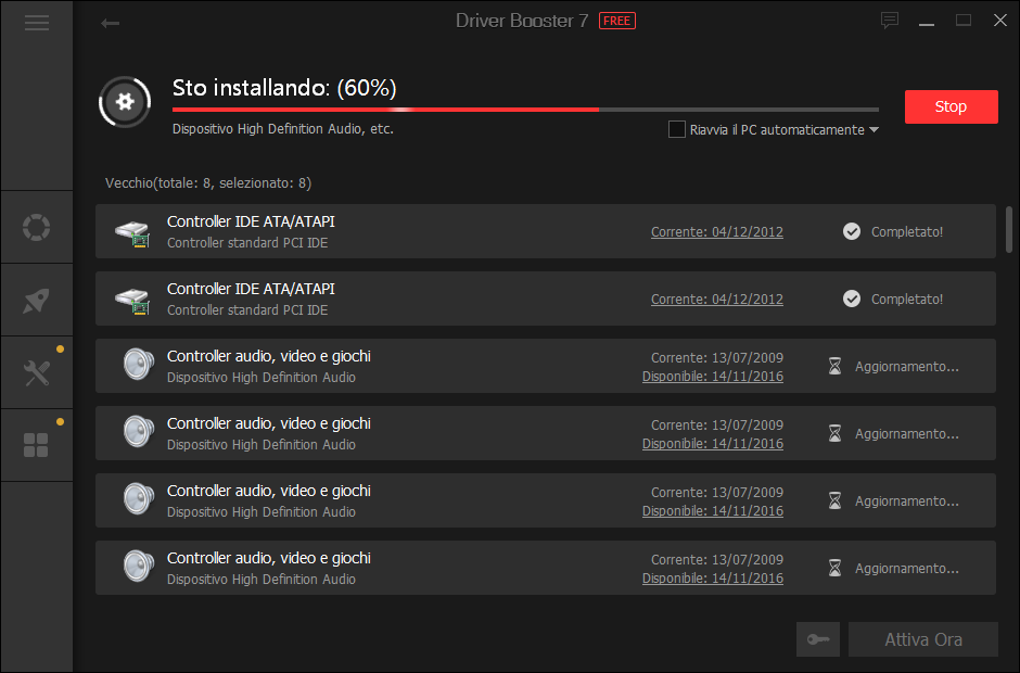Screen dimensions: 1020x673
Task: Open third Disponibile: 14/11/2016 link
Action: coord(712,511)
